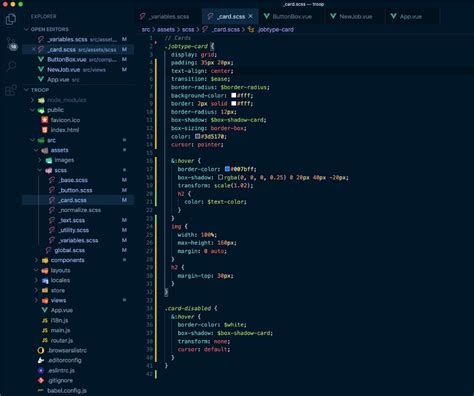This screenshot has height=396, width=474.
Task: Click the green macOS zoom window button
Action: click(21, 4)
